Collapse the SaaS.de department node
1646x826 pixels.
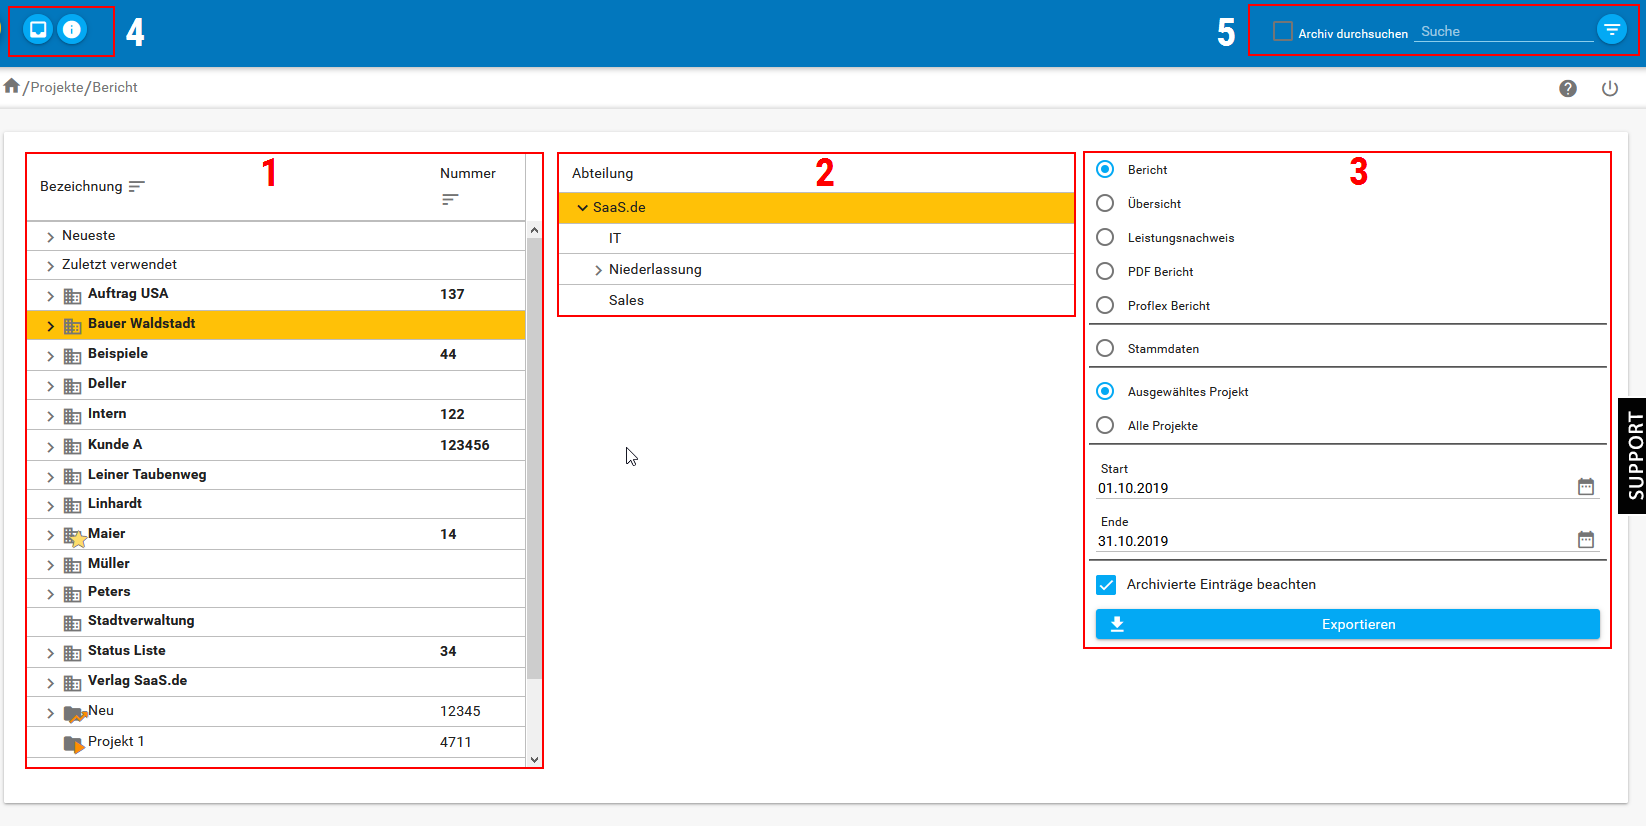pyautogui.click(x=582, y=208)
